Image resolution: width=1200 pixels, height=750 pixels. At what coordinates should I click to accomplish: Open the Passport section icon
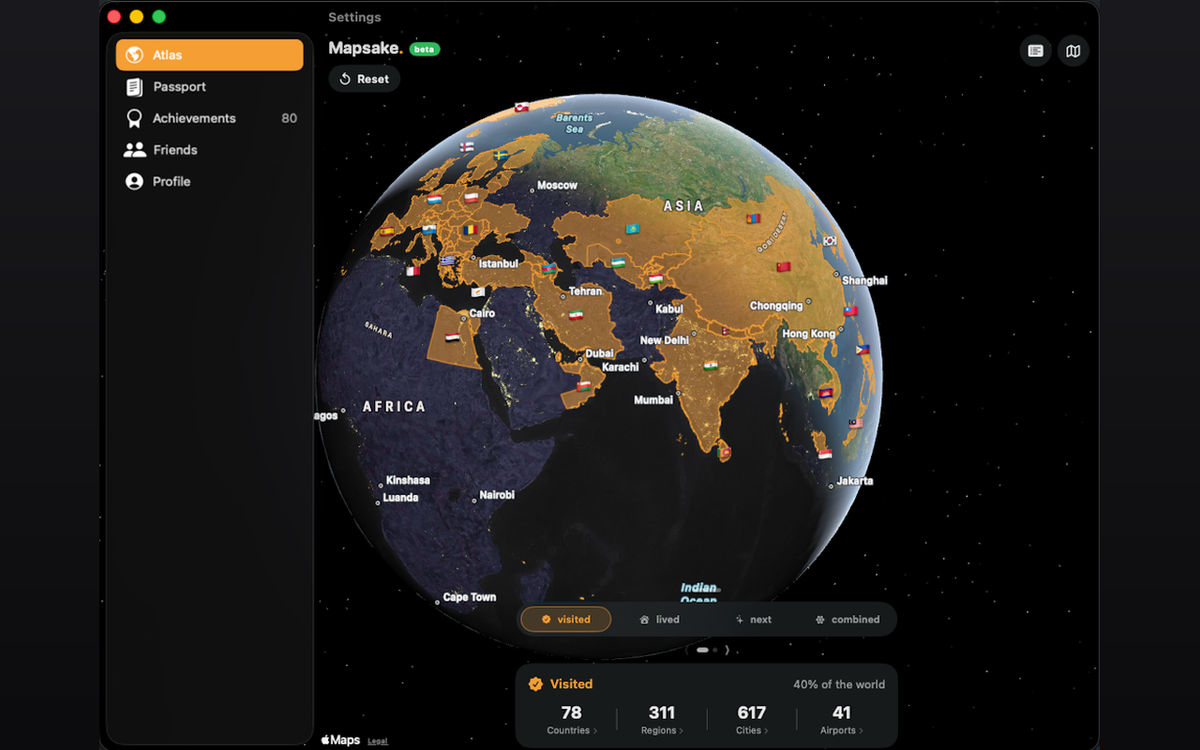pyautogui.click(x=134, y=87)
